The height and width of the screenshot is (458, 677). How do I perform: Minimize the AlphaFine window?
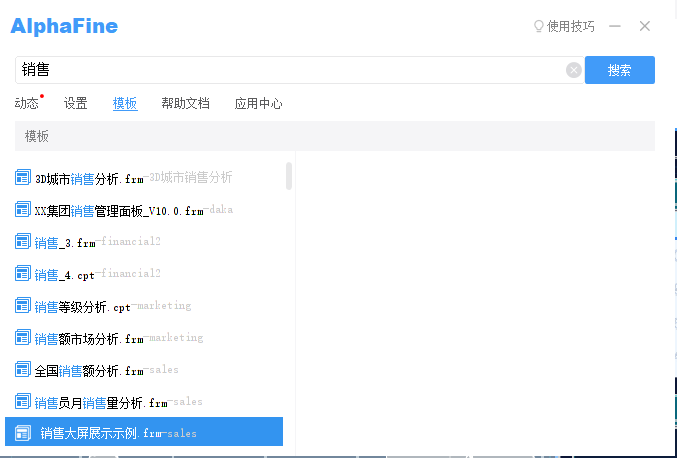click(615, 26)
